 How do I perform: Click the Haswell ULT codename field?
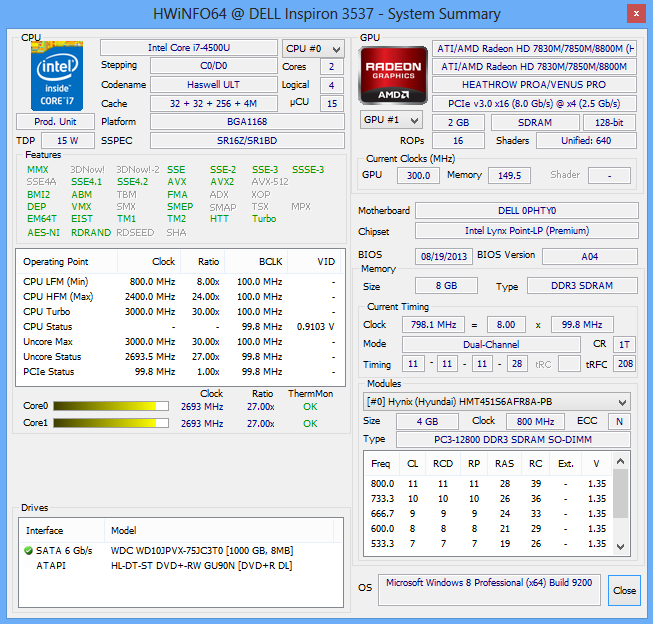click(x=214, y=85)
